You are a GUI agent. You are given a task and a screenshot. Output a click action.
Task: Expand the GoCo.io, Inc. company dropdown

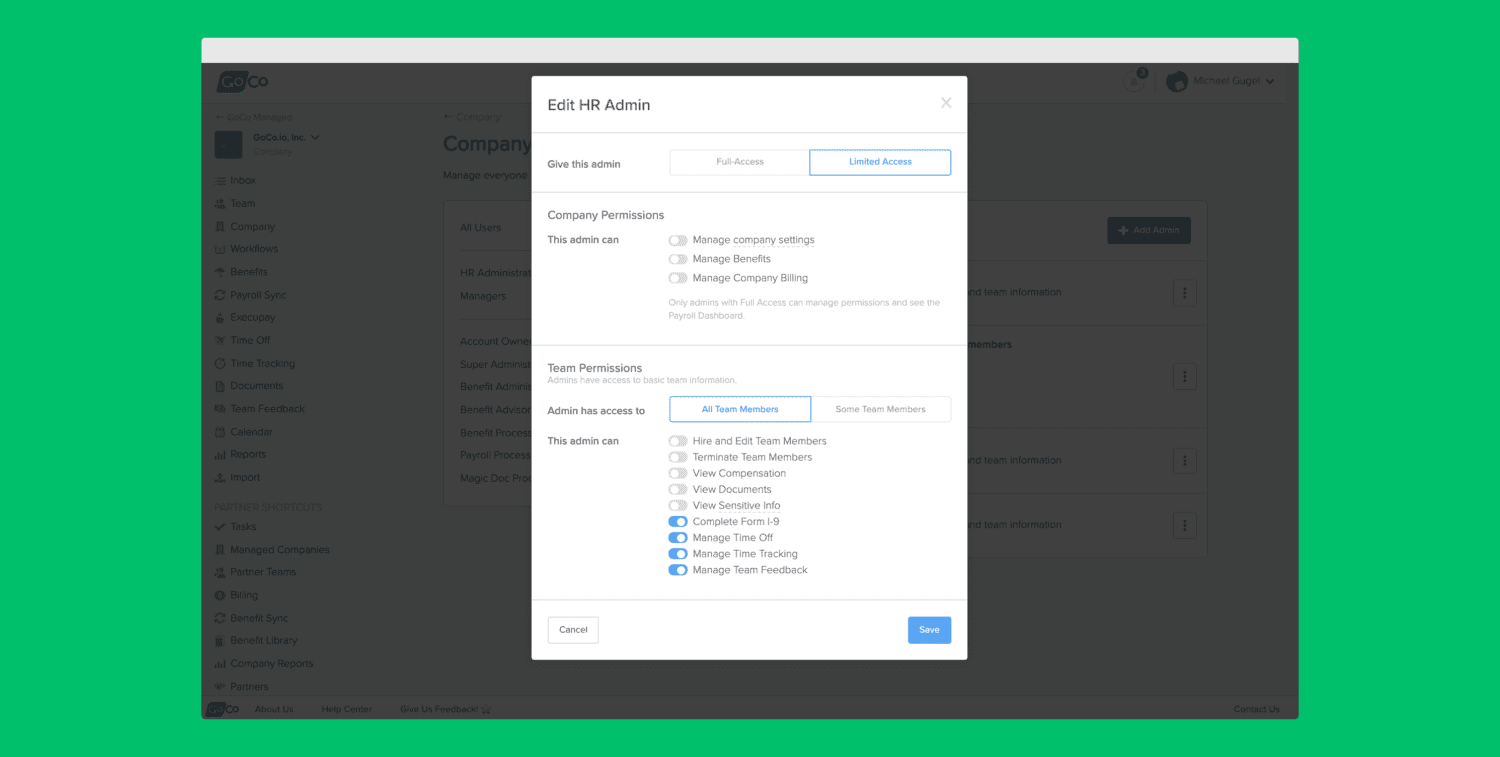point(315,137)
